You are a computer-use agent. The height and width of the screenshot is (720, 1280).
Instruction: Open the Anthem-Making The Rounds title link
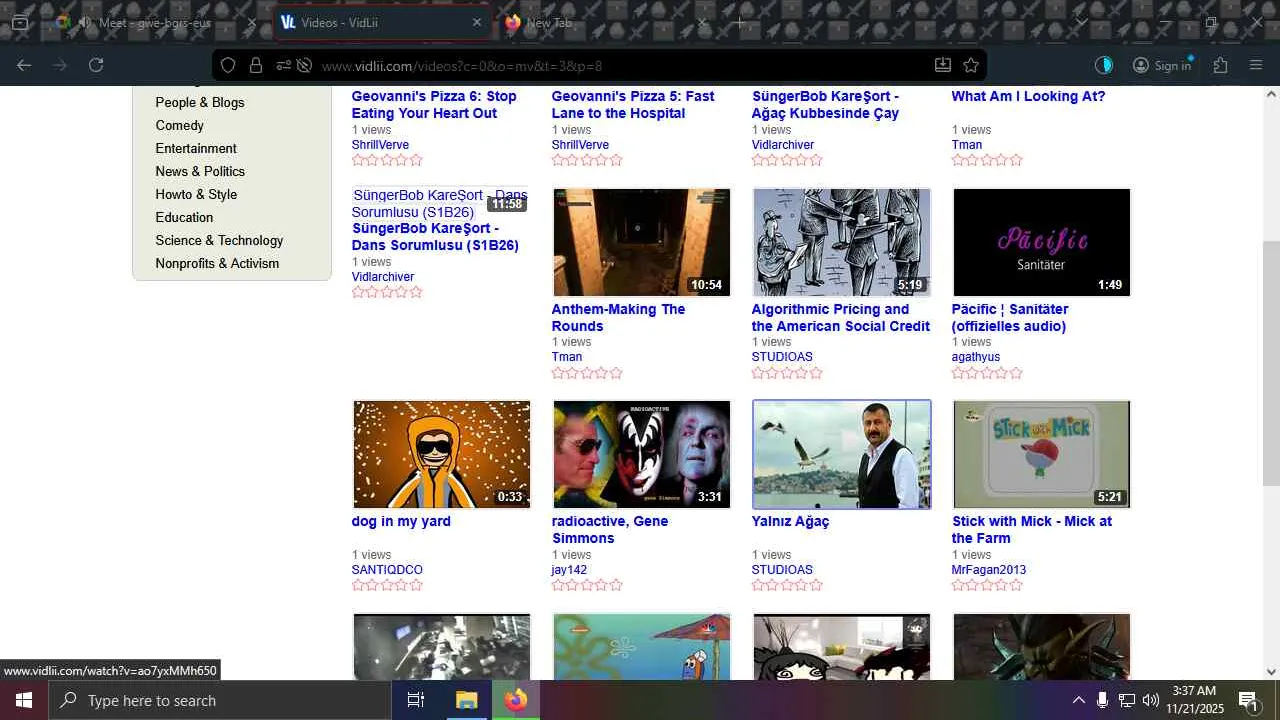pos(618,317)
